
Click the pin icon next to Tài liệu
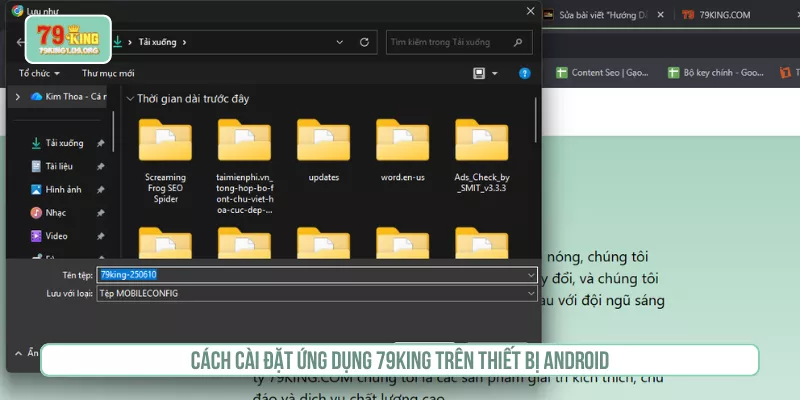101,166
